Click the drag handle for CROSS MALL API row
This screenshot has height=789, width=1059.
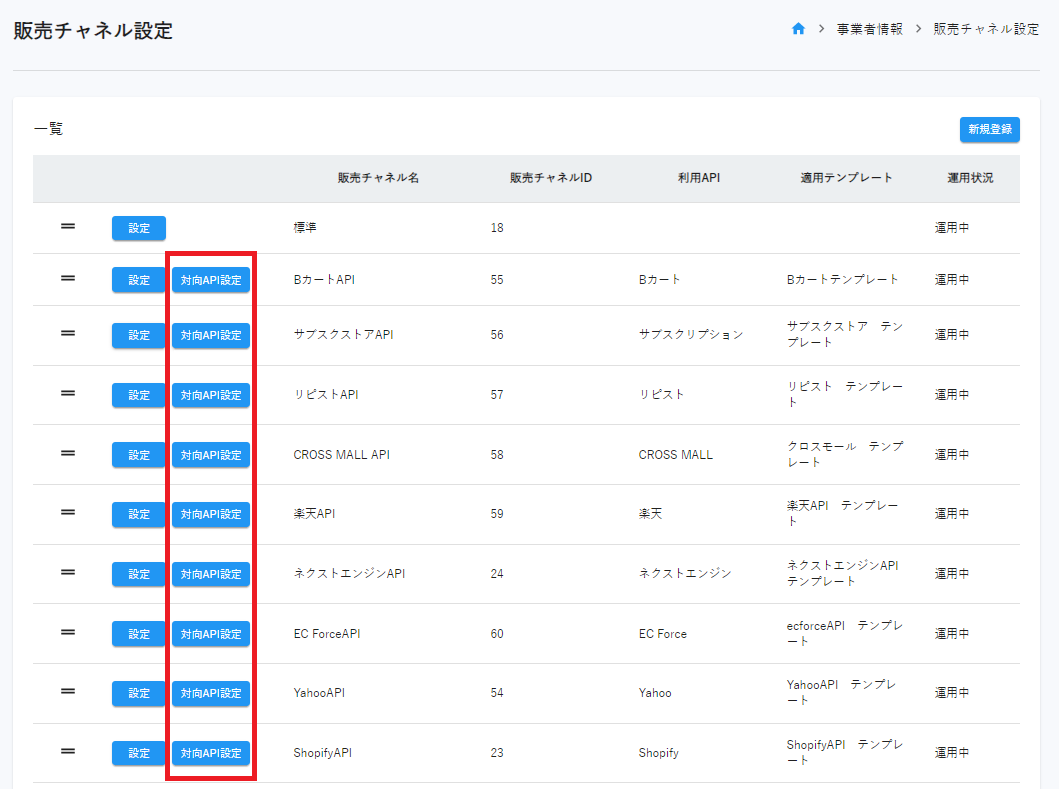[68, 453]
